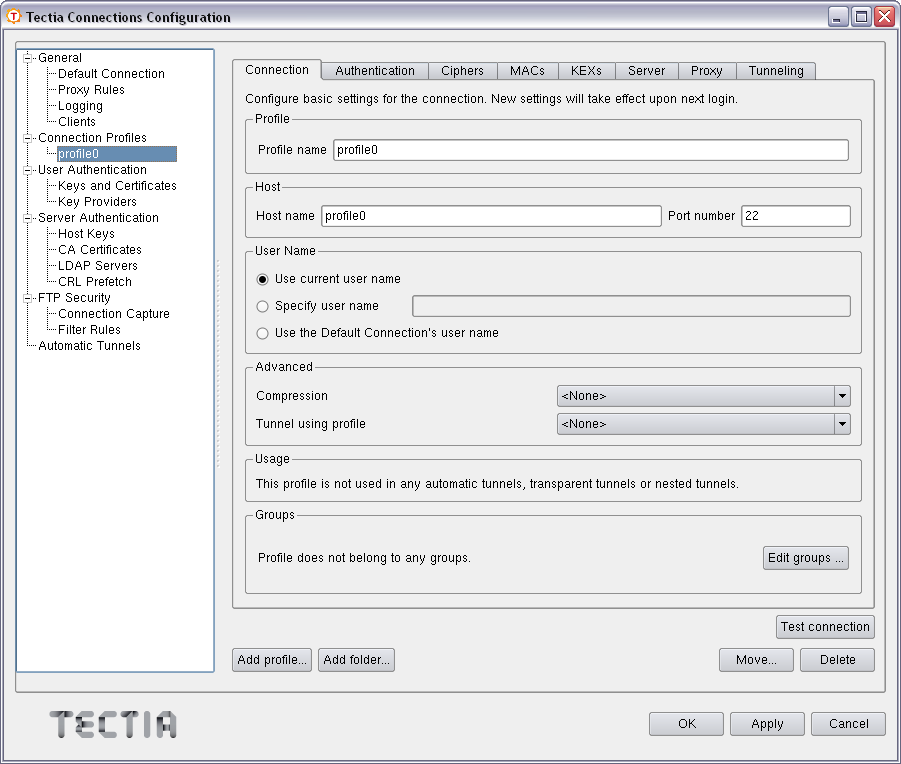Select the MACs tab
The height and width of the screenshot is (764, 901).
527,70
